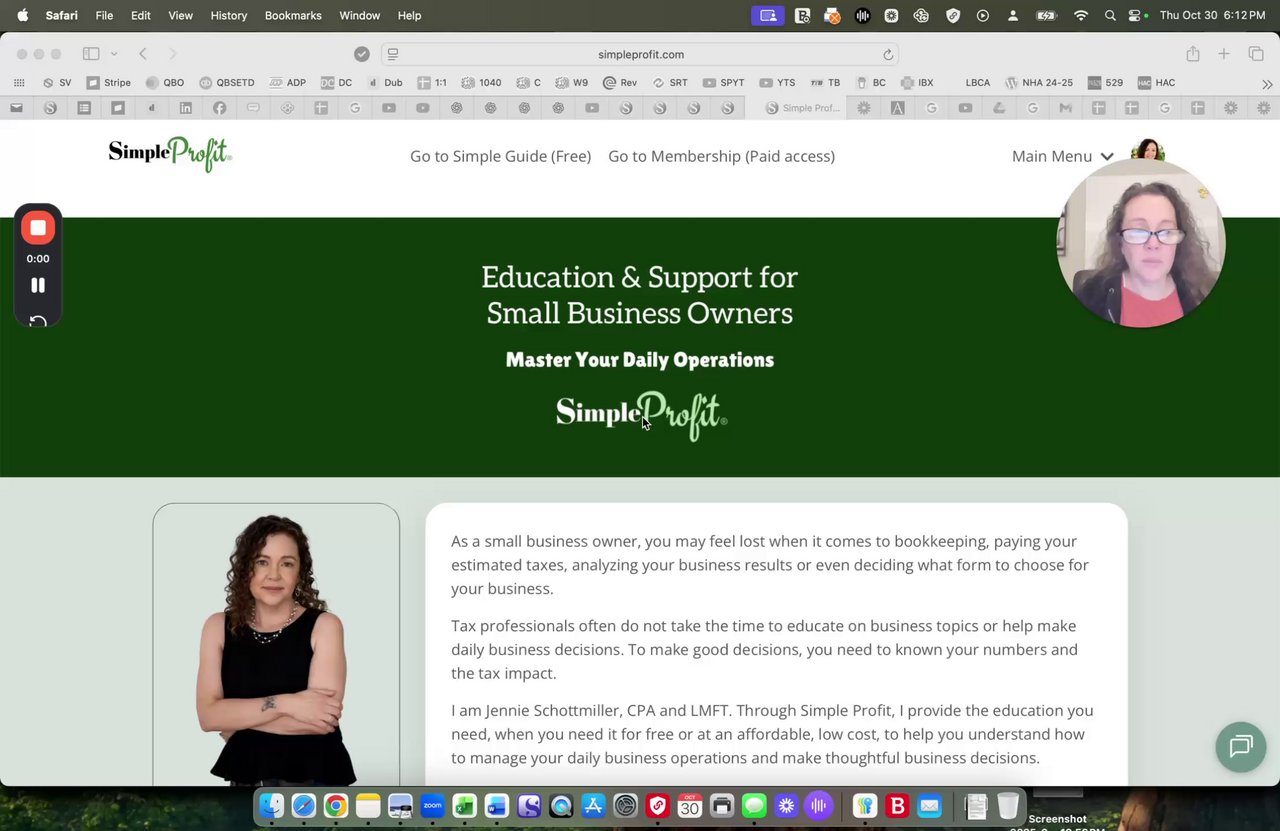Open the History menu
1280x831 pixels.
[229, 15]
